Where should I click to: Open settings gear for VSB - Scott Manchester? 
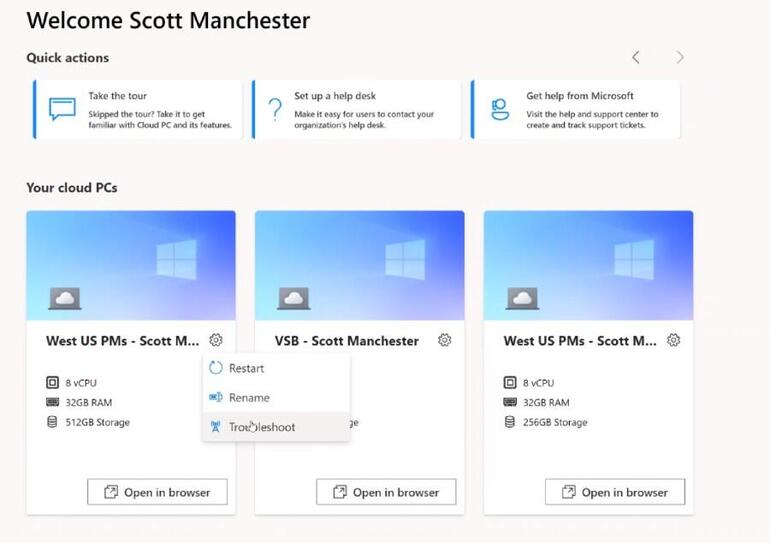click(x=444, y=340)
